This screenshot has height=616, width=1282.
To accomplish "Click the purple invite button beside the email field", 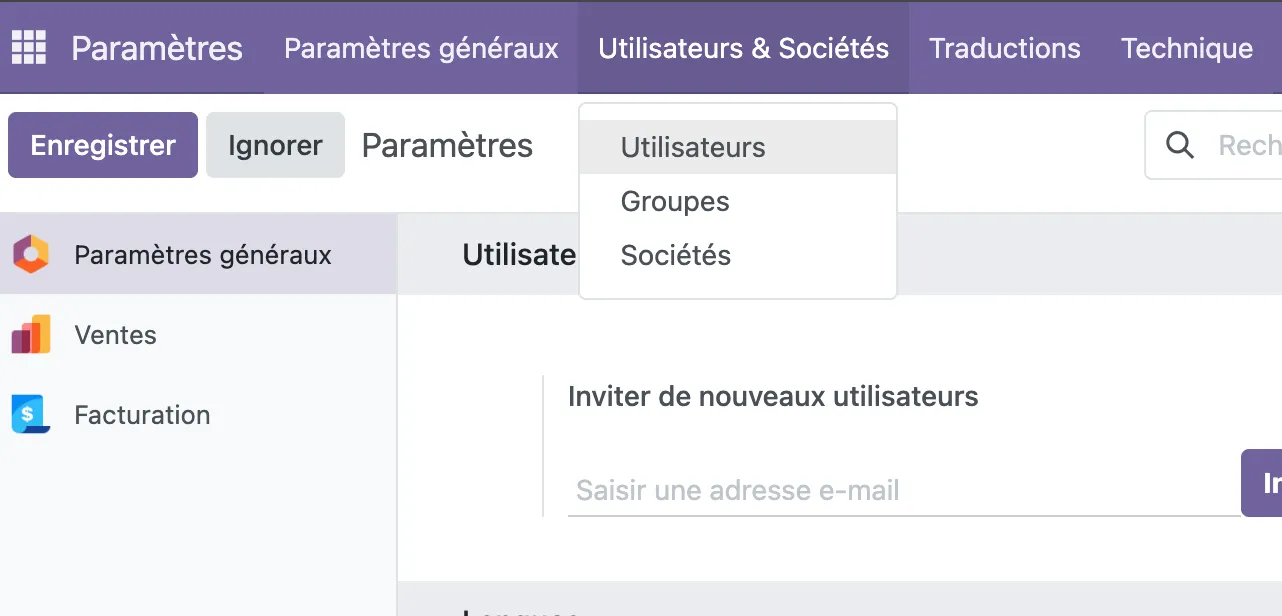I will [1262, 483].
